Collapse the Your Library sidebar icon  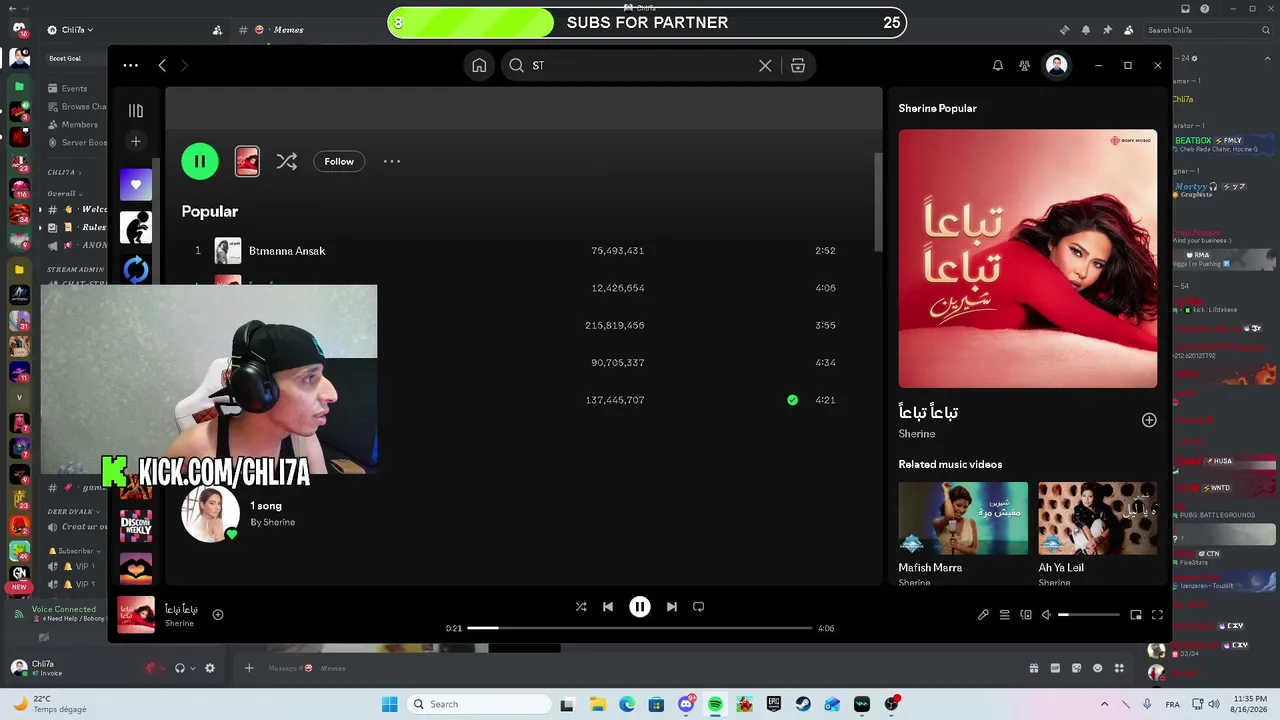pos(136,111)
